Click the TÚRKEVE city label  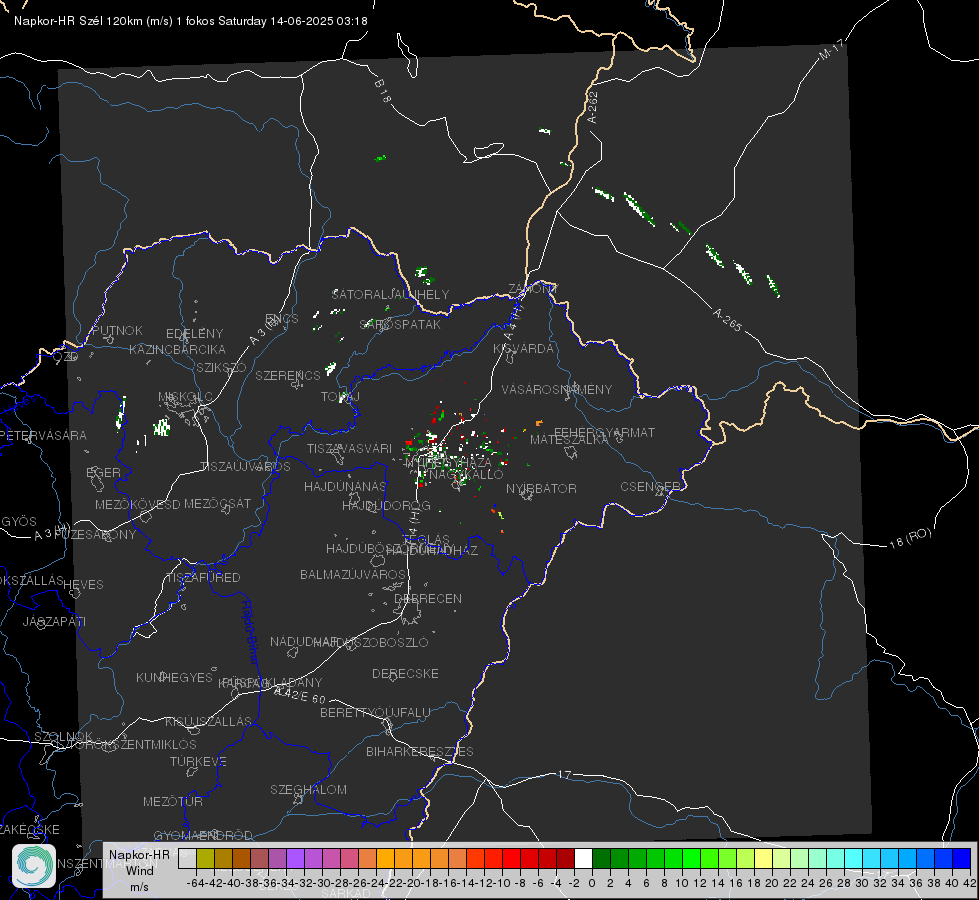click(199, 761)
